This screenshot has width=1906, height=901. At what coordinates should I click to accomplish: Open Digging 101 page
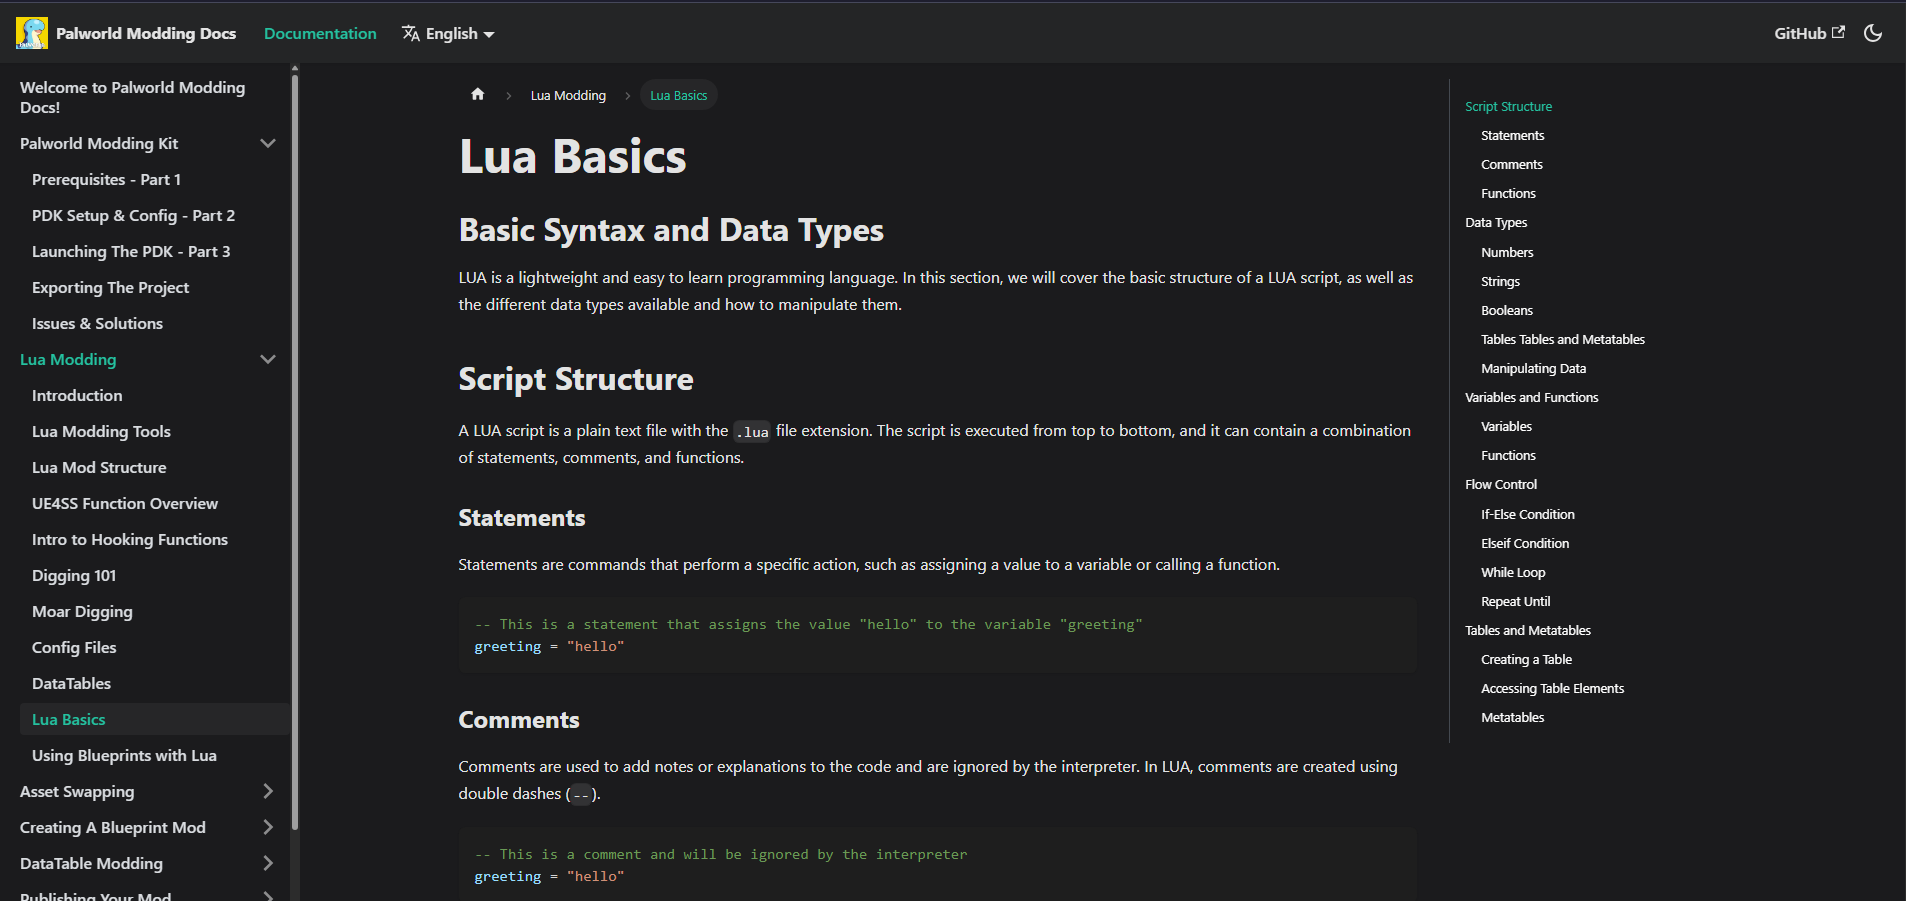tap(74, 575)
